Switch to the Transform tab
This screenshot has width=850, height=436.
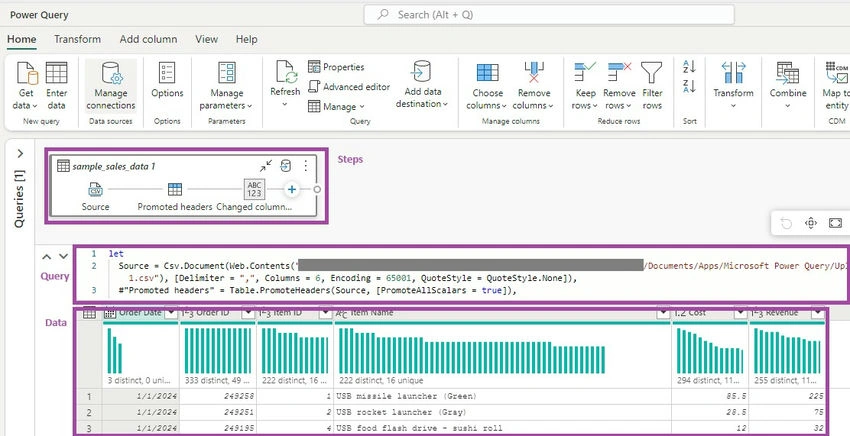[x=78, y=39]
